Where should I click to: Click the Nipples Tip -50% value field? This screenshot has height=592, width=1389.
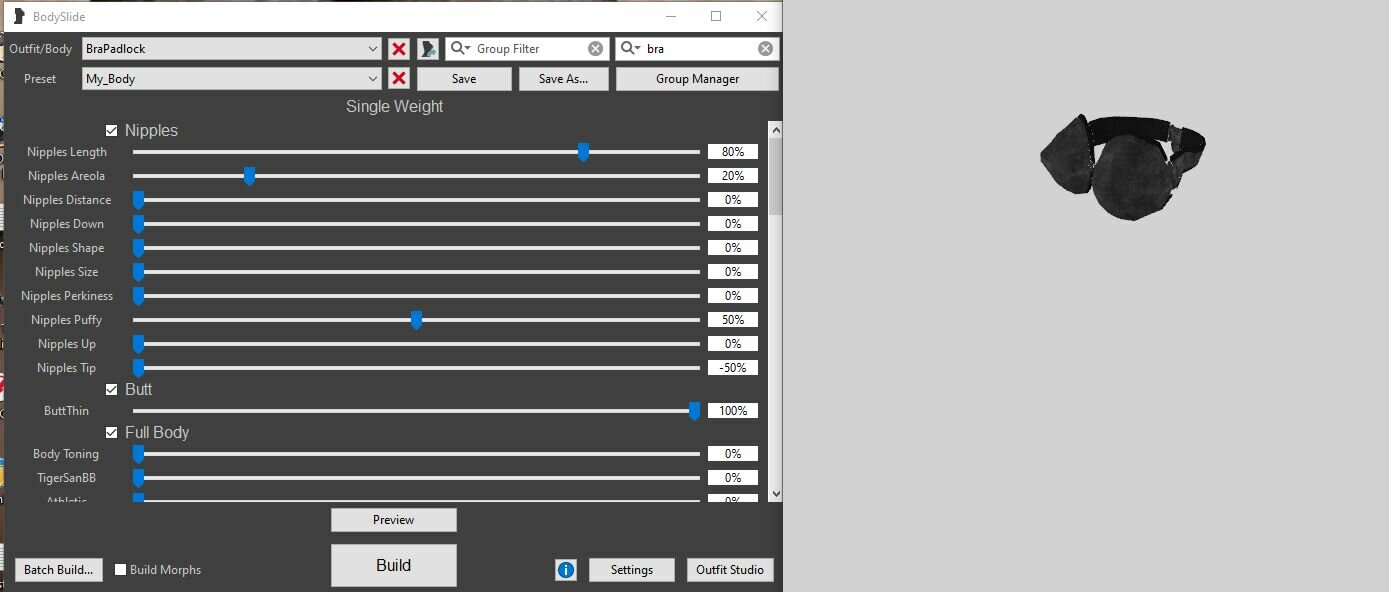point(733,368)
